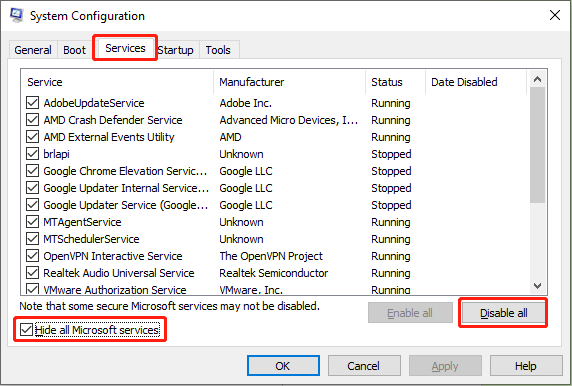
Task: Switch to the General tab
Action: point(33,50)
